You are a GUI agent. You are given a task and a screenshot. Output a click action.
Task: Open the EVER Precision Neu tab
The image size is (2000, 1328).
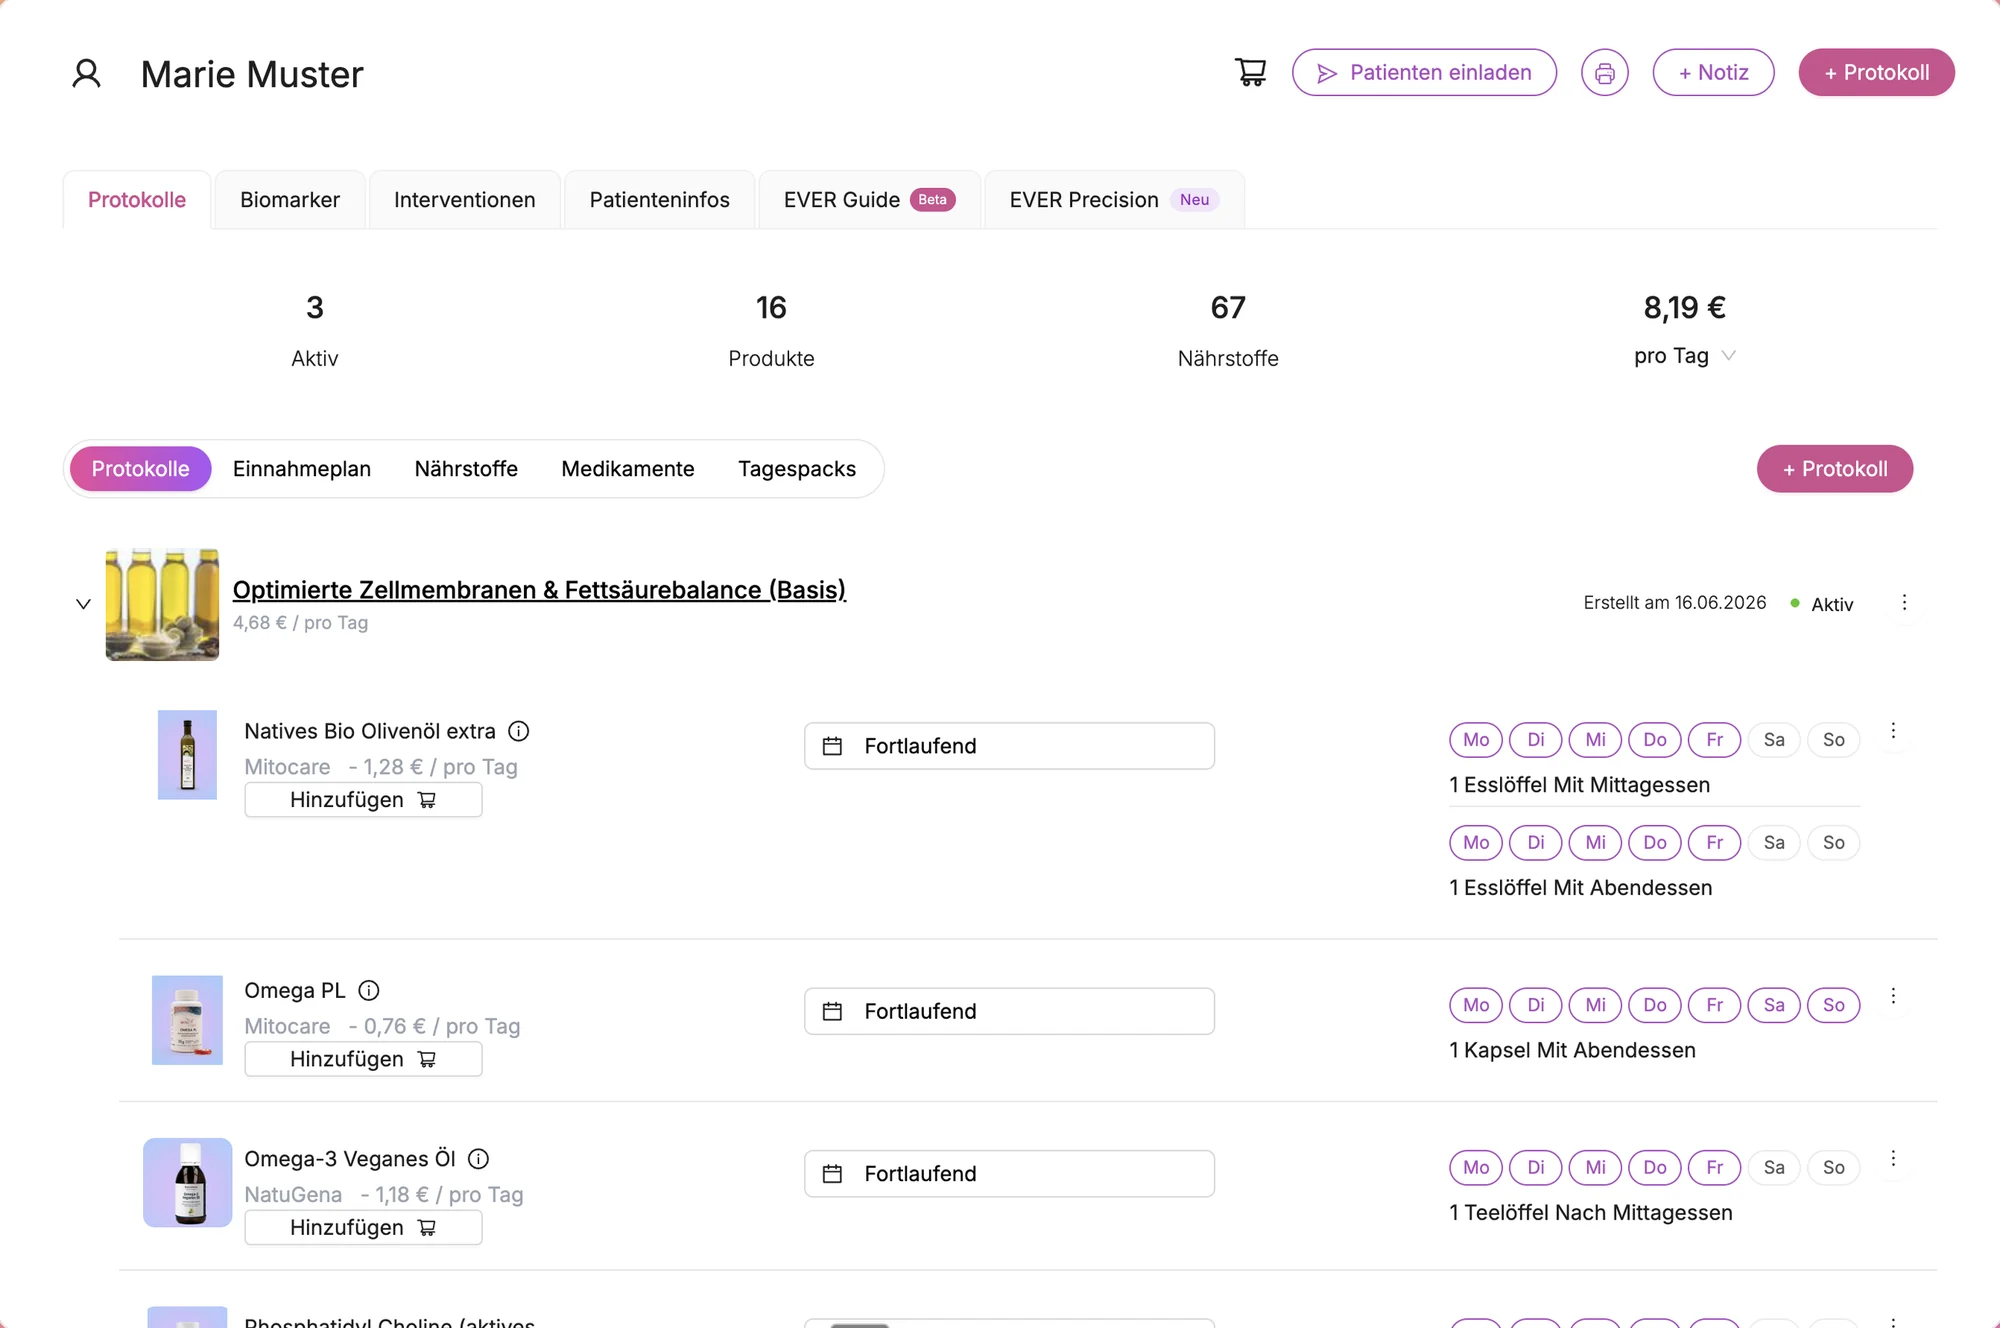pyautogui.click(x=1114, y=200)
